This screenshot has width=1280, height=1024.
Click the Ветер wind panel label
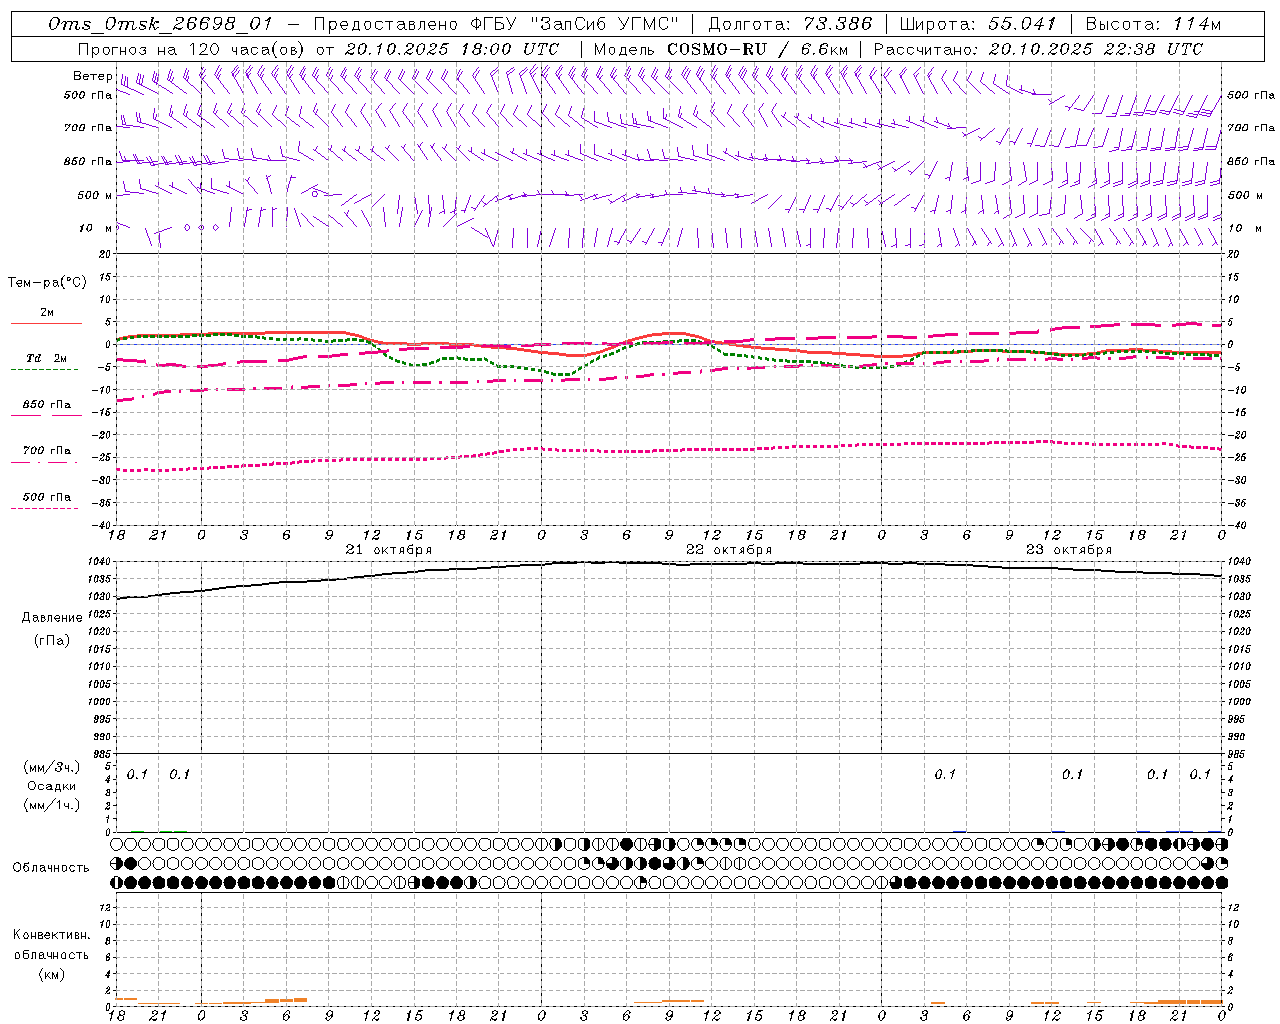[92, 76]
